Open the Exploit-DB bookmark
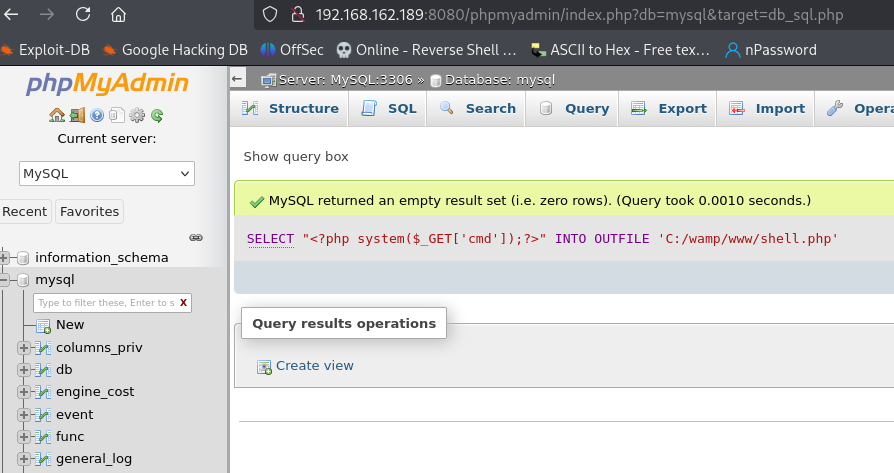 click(46, 50)
